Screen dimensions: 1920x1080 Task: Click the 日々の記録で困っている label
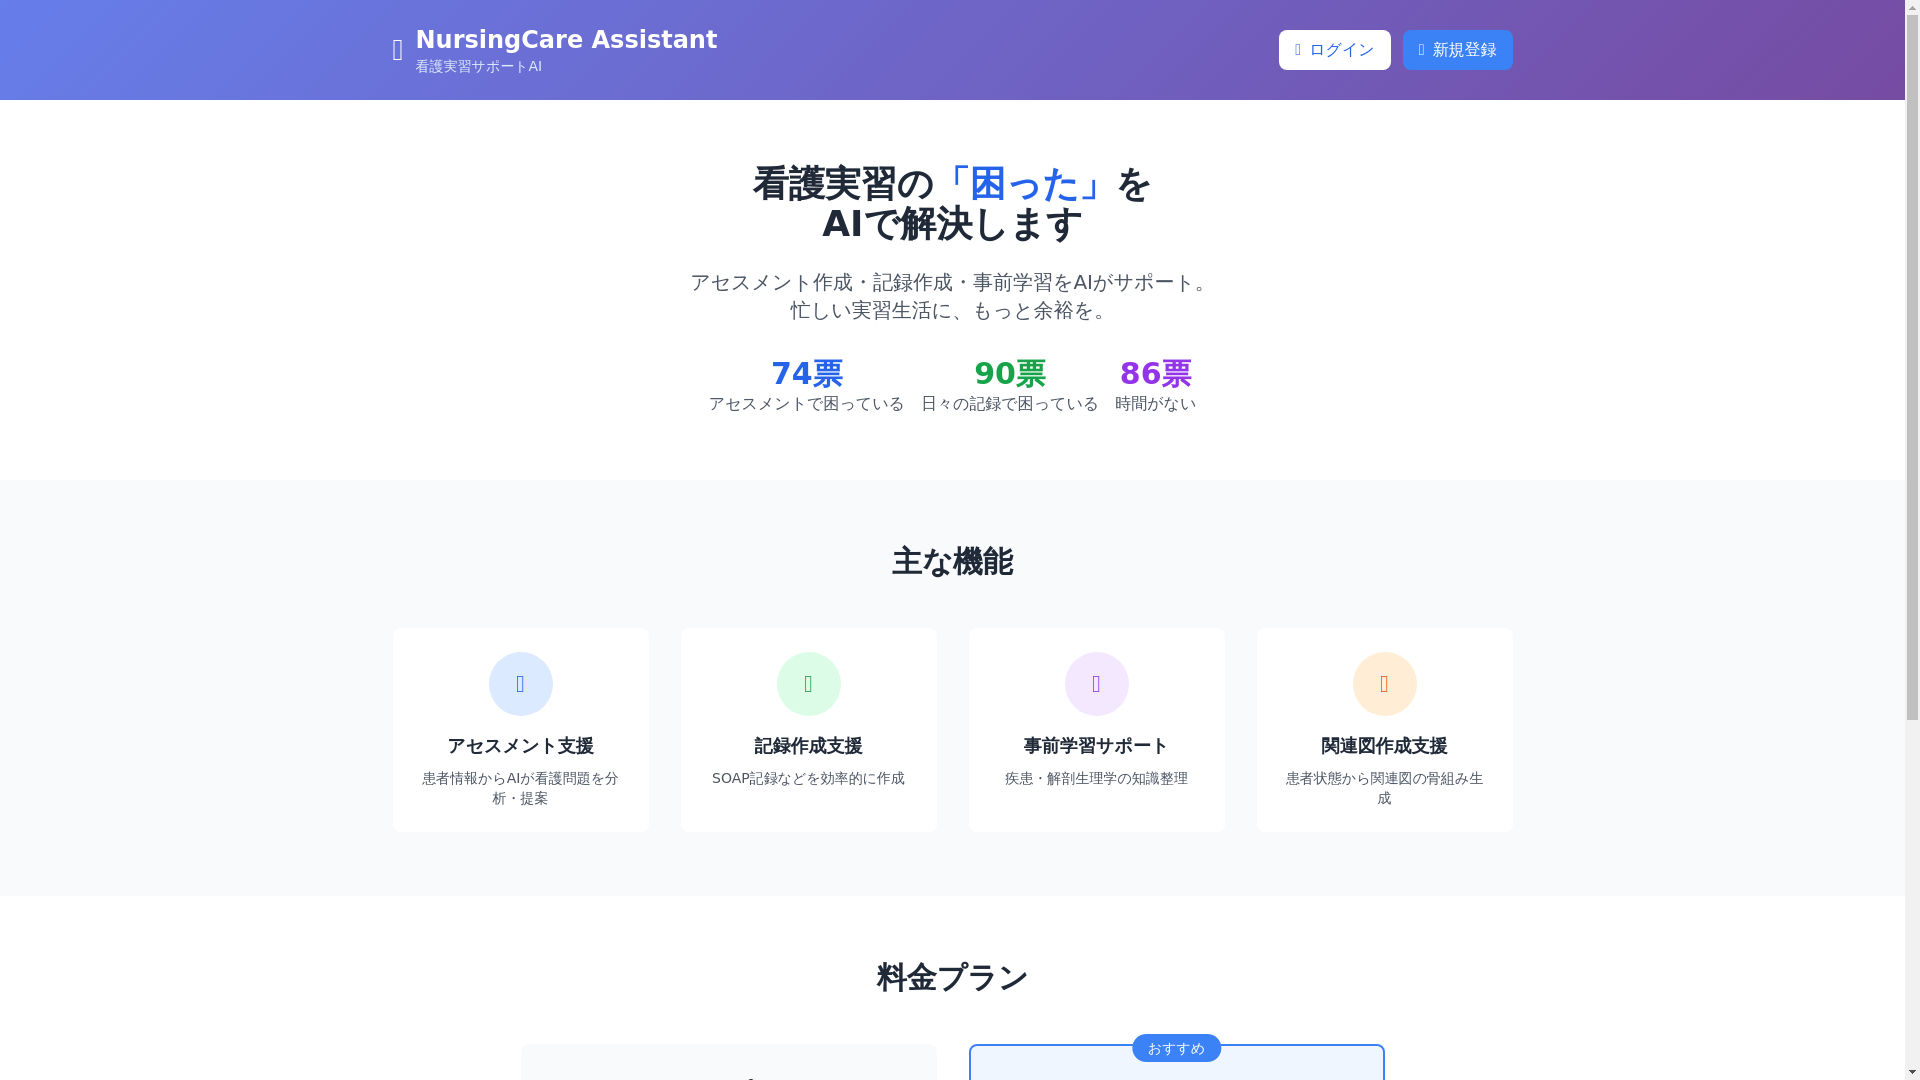tap(1010, 404)
